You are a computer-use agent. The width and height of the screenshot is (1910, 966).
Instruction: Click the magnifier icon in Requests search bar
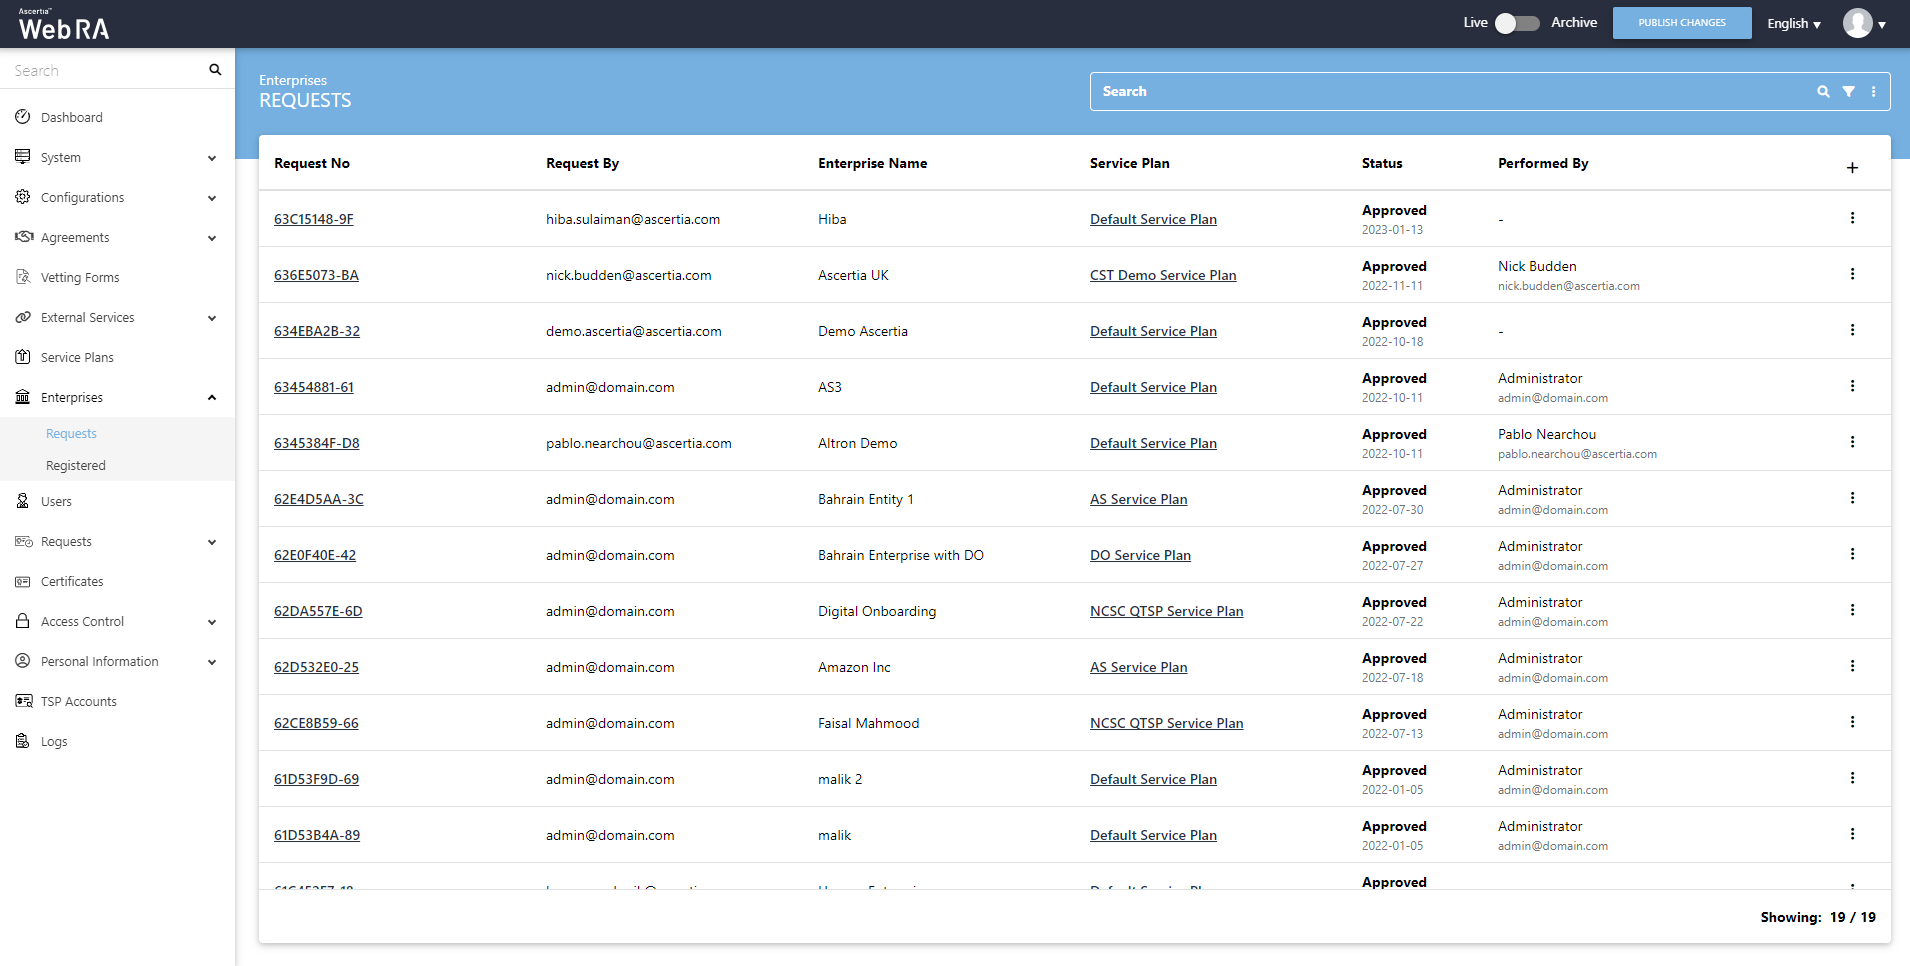pos(1823,91)
